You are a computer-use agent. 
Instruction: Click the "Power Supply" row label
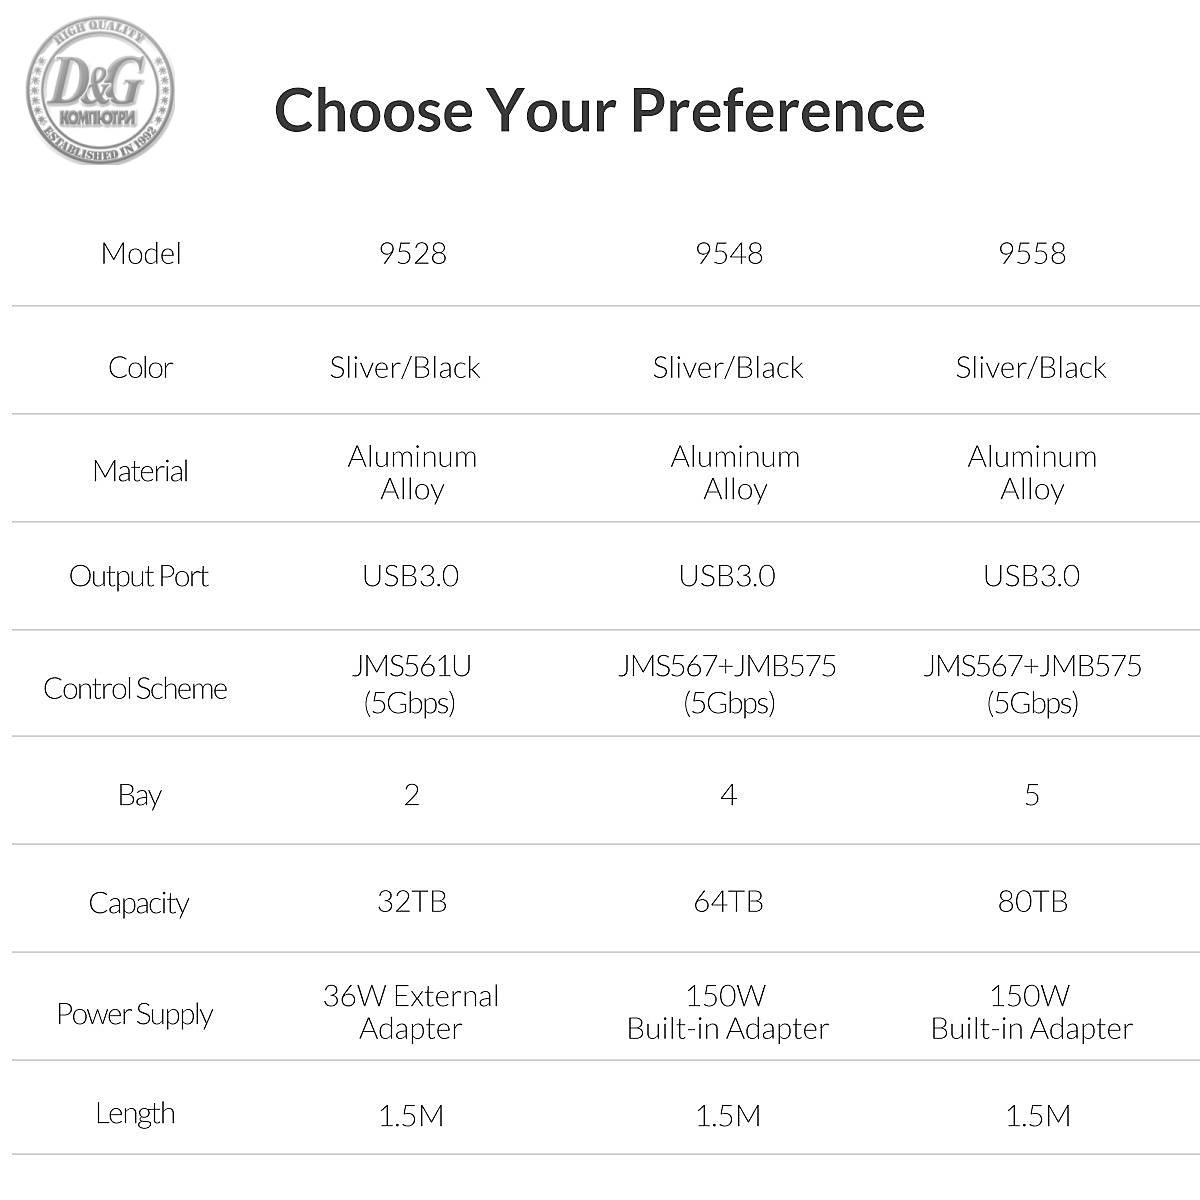[x=135, y=1014]
